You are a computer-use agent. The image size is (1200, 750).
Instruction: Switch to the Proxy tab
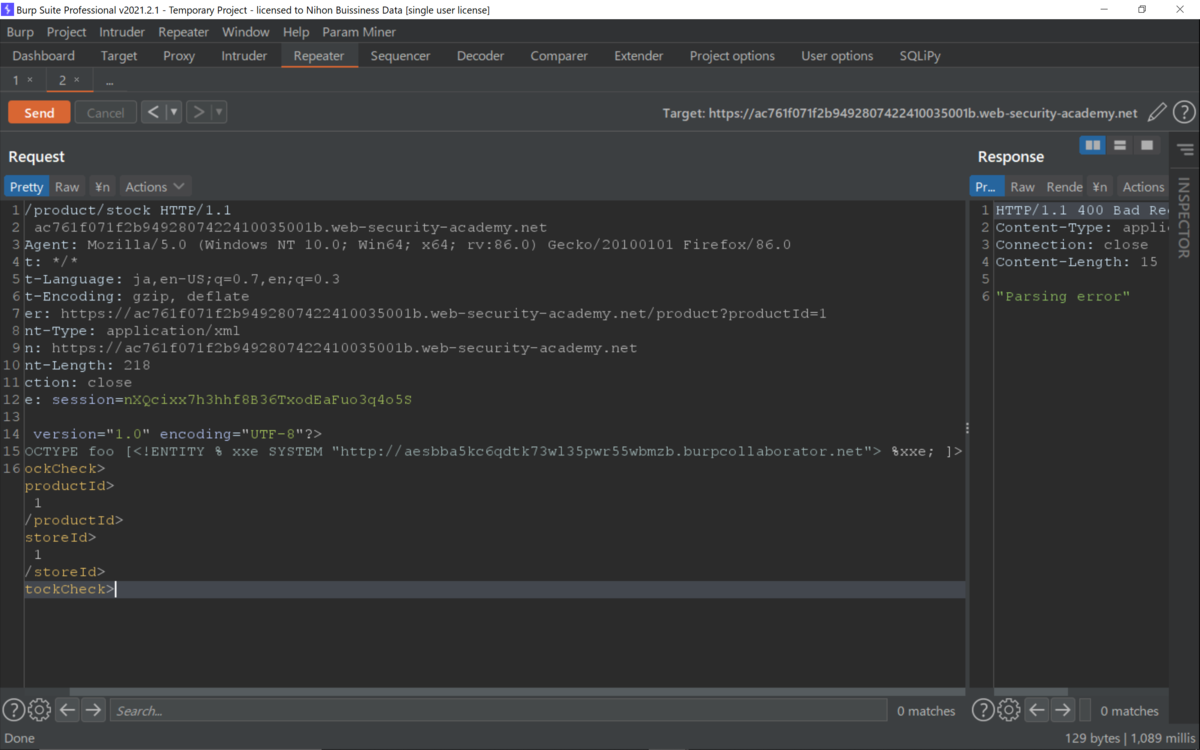[179, 56]
